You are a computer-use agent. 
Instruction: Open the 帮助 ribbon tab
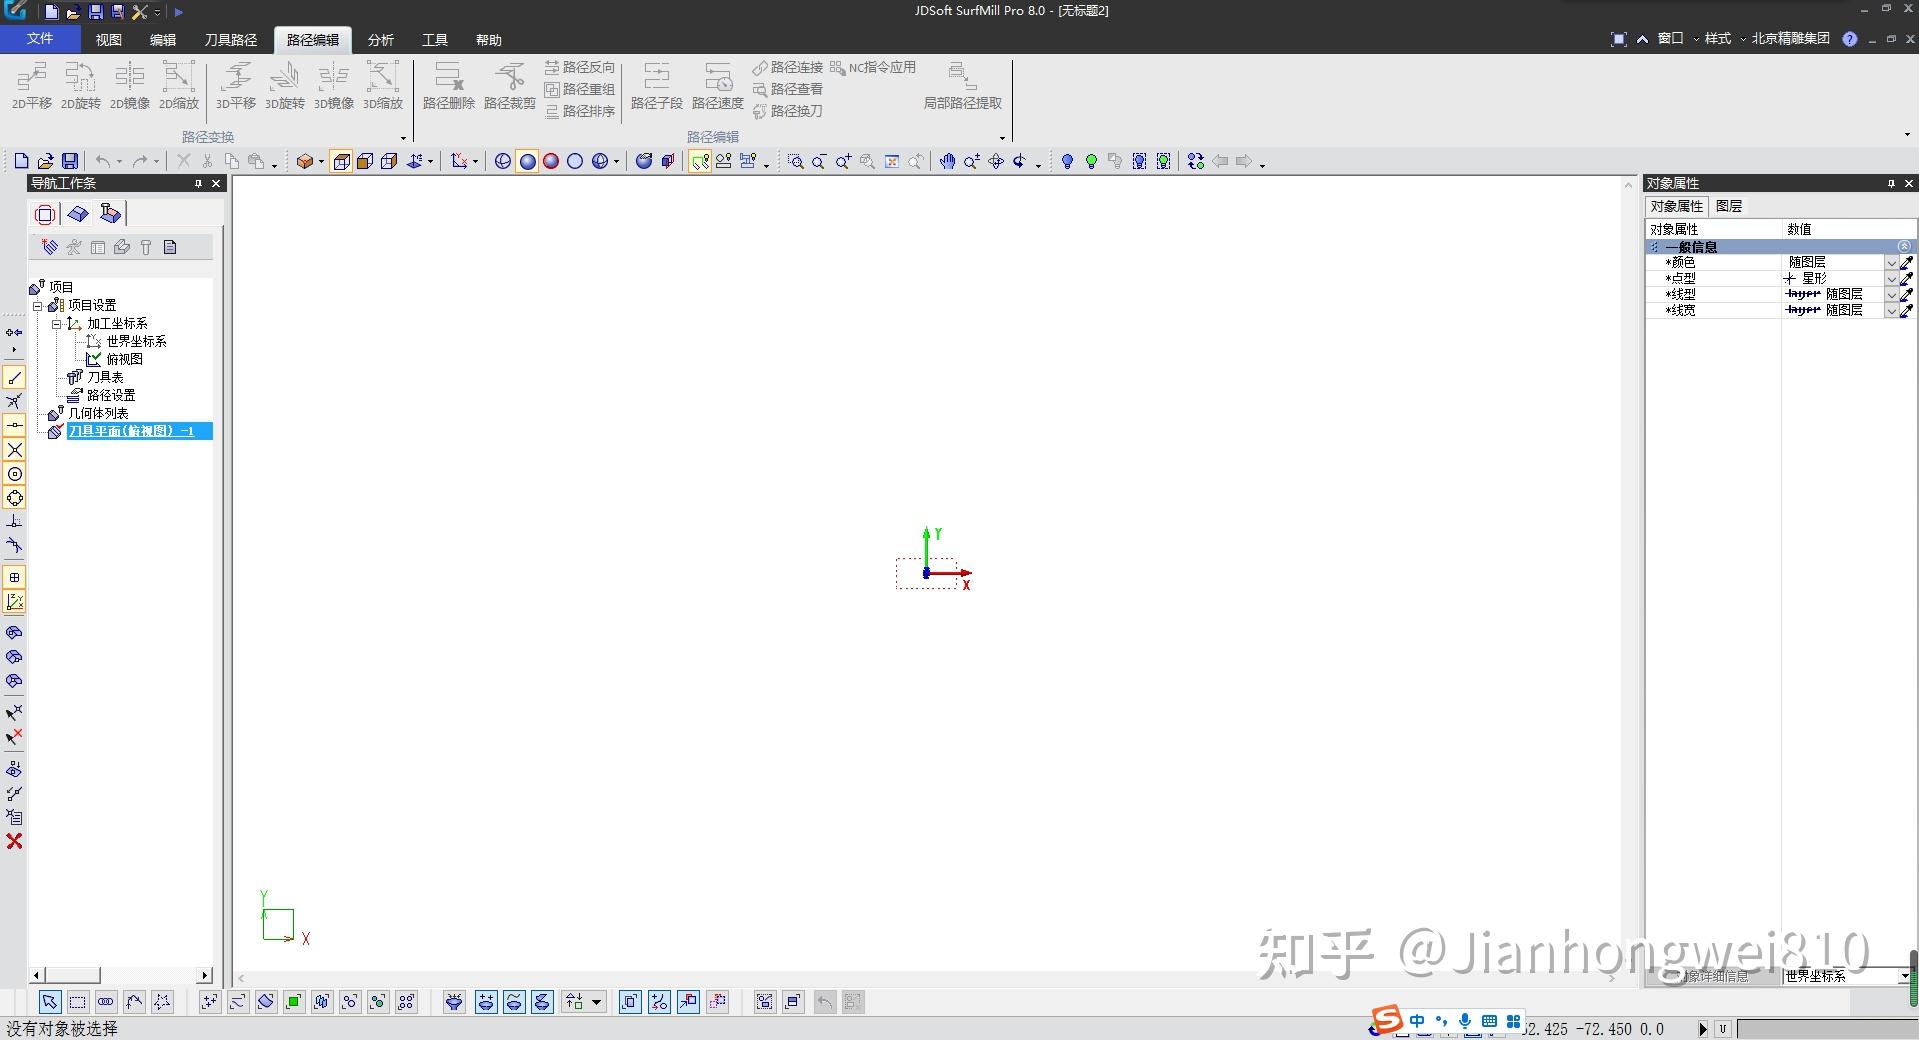(x=489, y=40)
